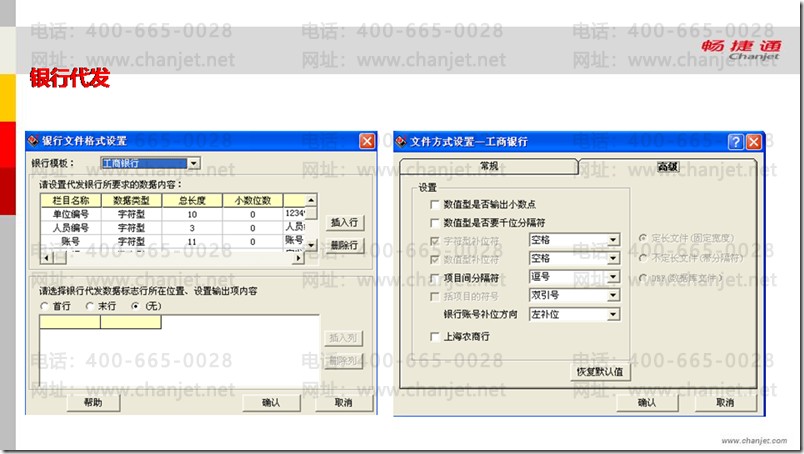Switch to the 常规 tab

tap(489, 166)
